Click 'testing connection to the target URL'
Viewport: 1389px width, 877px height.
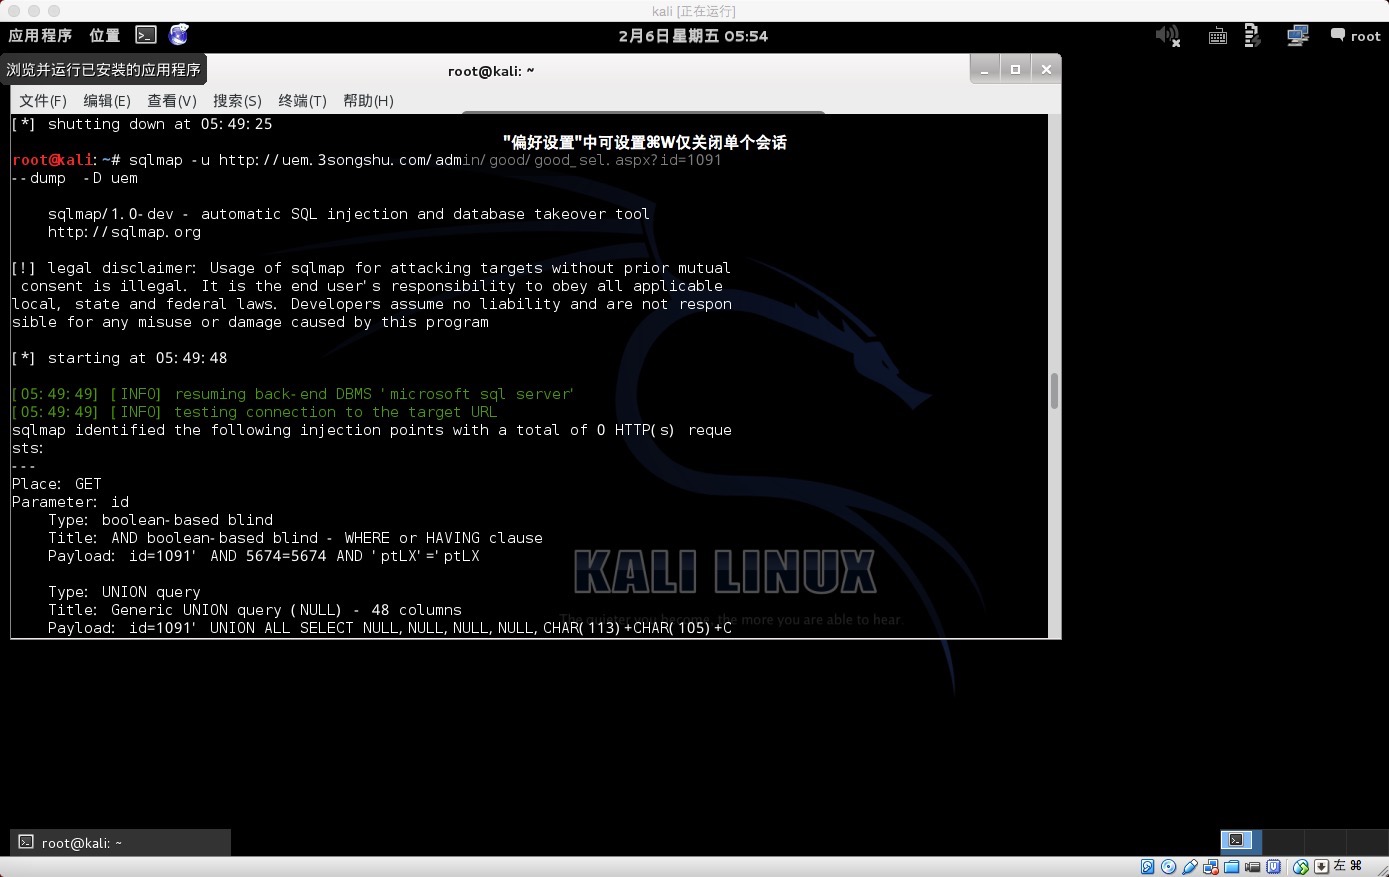254,412
